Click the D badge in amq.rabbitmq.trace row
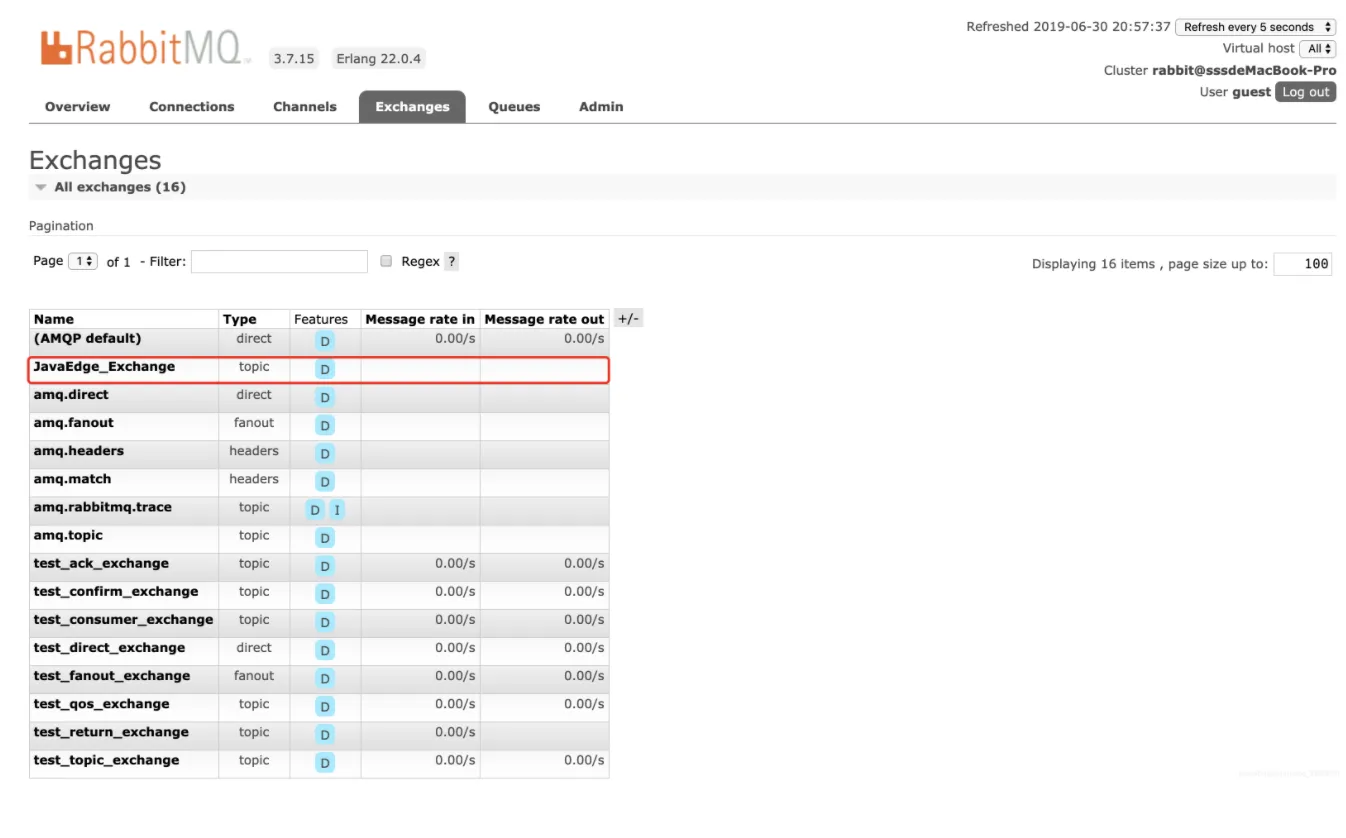Image resolution: width=1346 pixels, height=838 pixels. [315, 510]
